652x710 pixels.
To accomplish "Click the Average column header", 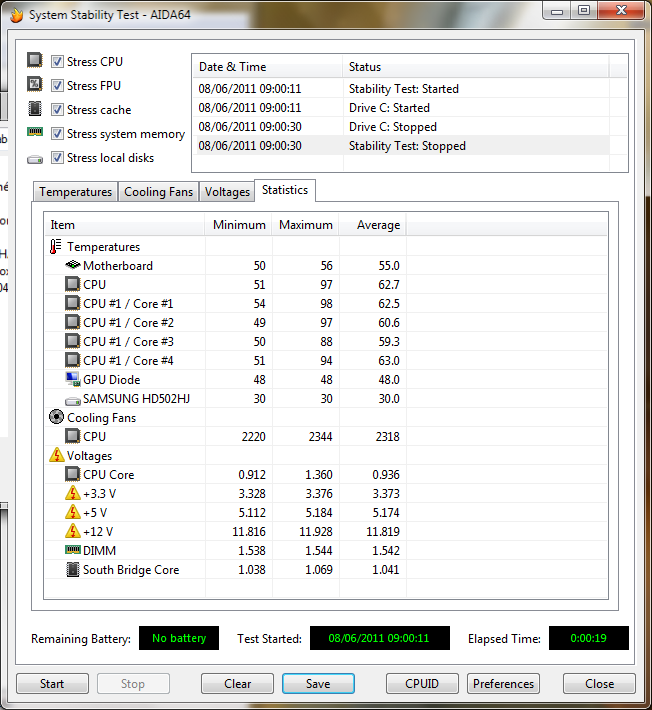I will click(373, 225).
